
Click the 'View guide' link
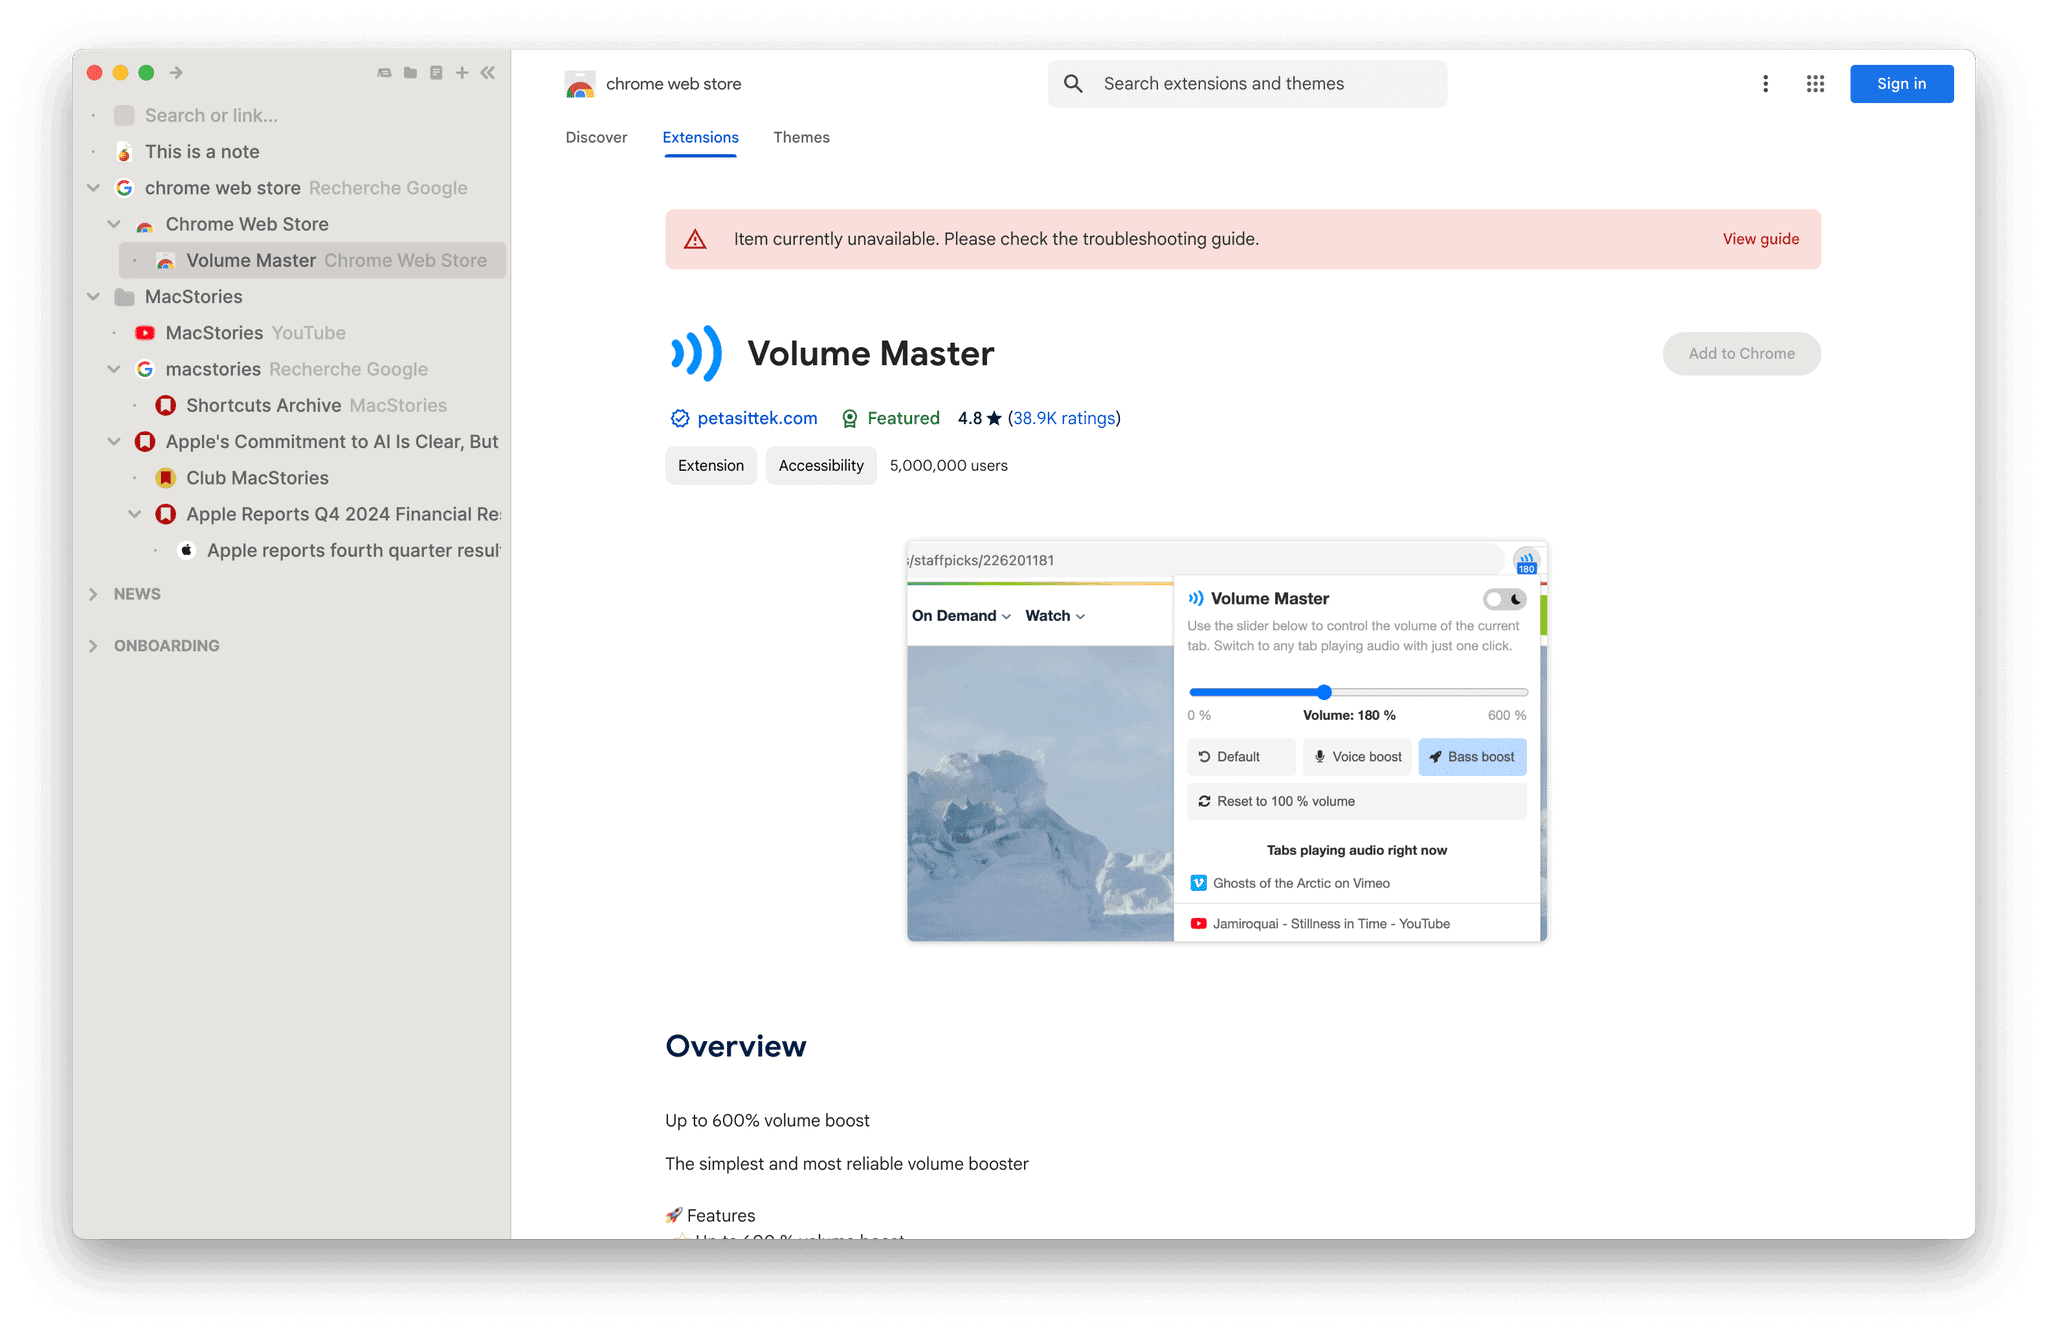[x=1760, y=239]
